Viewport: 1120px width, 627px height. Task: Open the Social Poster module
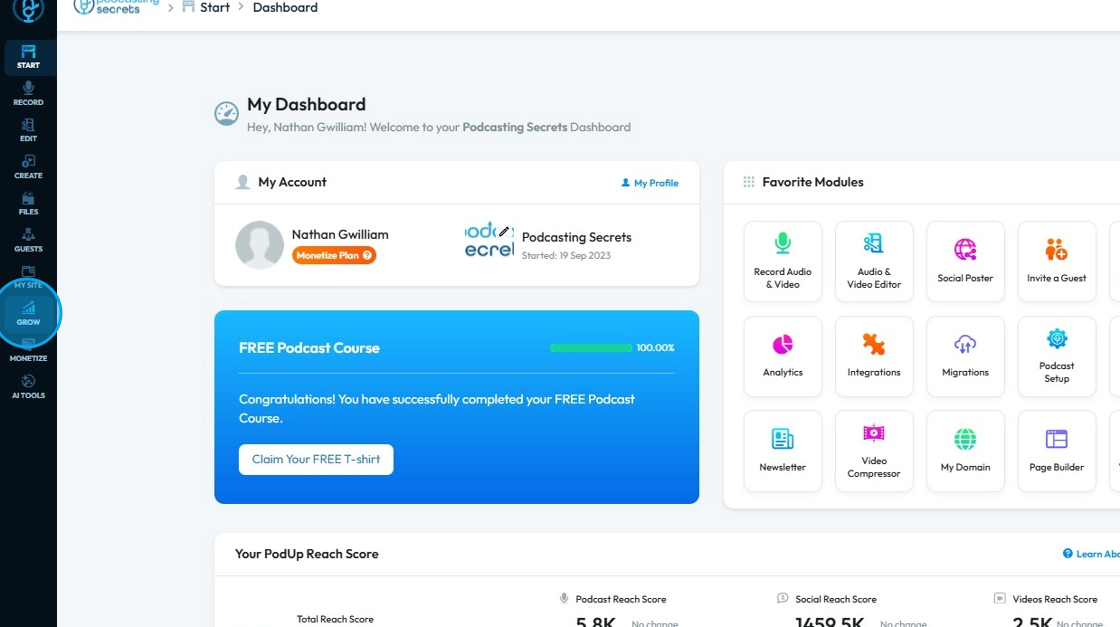click(965, 261)
